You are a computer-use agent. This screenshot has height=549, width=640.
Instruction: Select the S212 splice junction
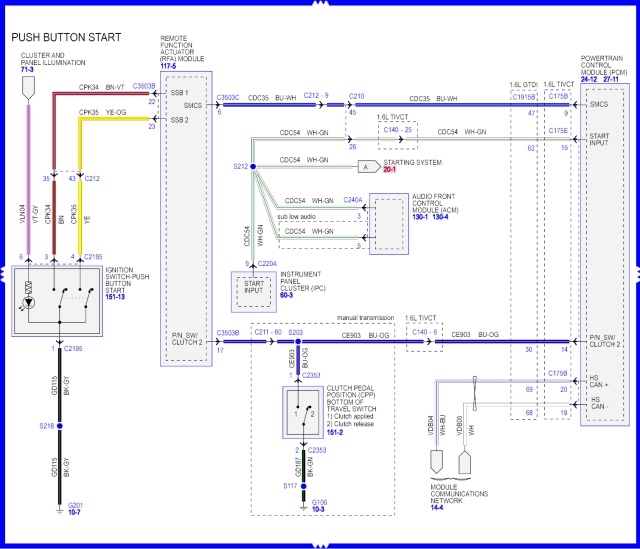[252, 166]
